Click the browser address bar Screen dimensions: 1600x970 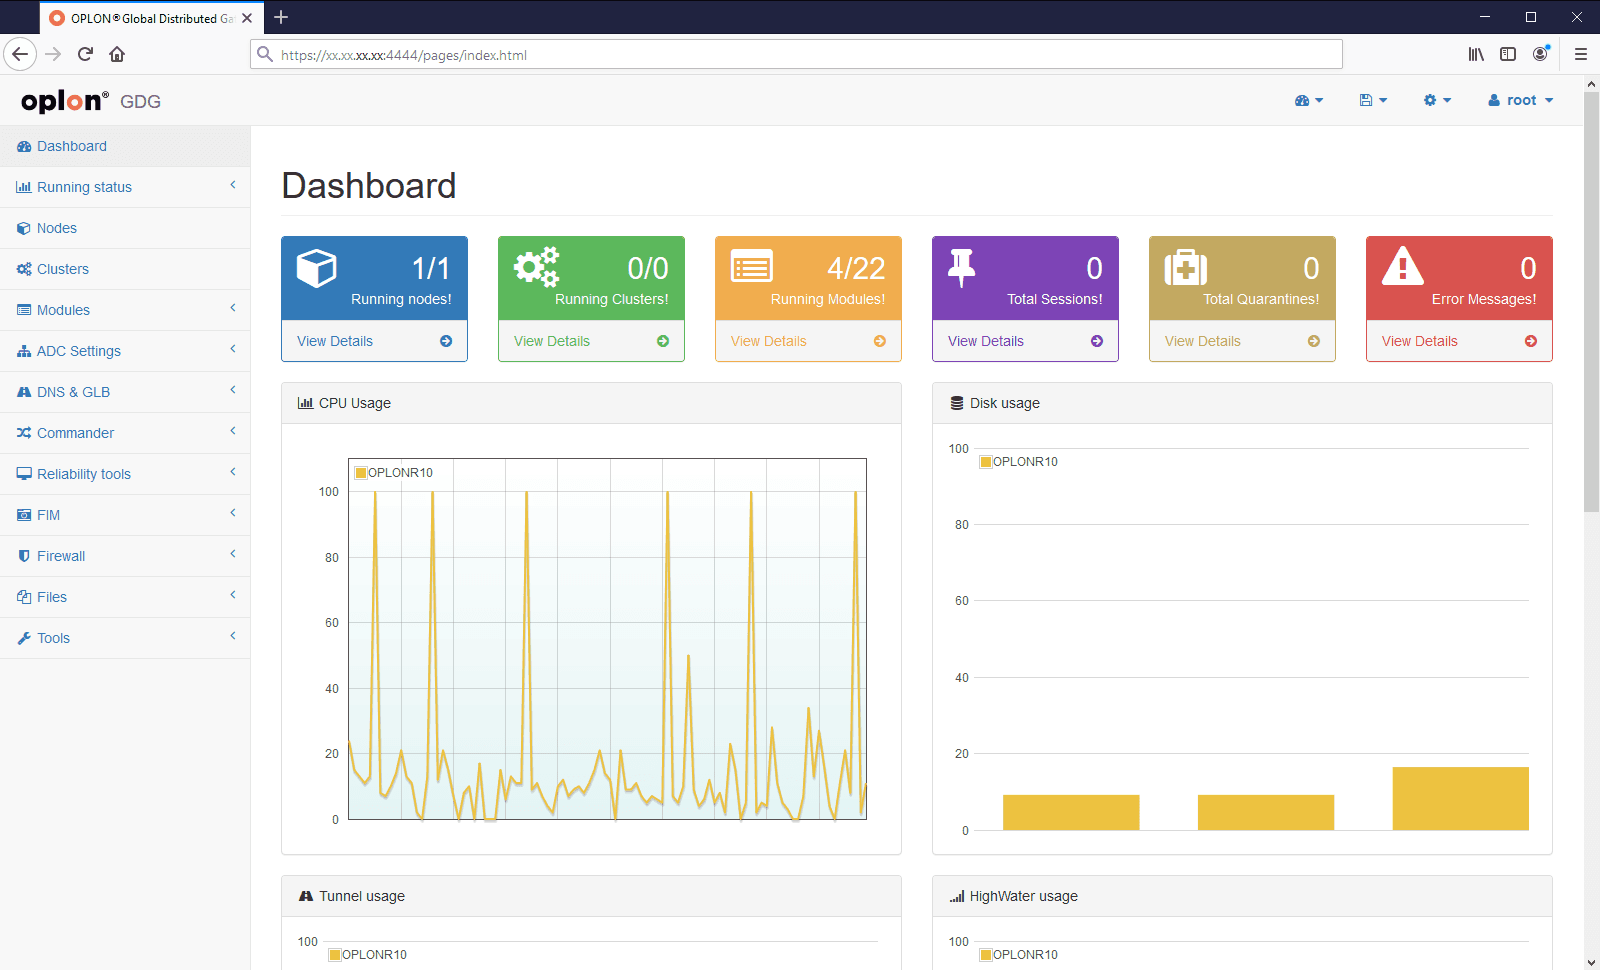tap(796, 54)
